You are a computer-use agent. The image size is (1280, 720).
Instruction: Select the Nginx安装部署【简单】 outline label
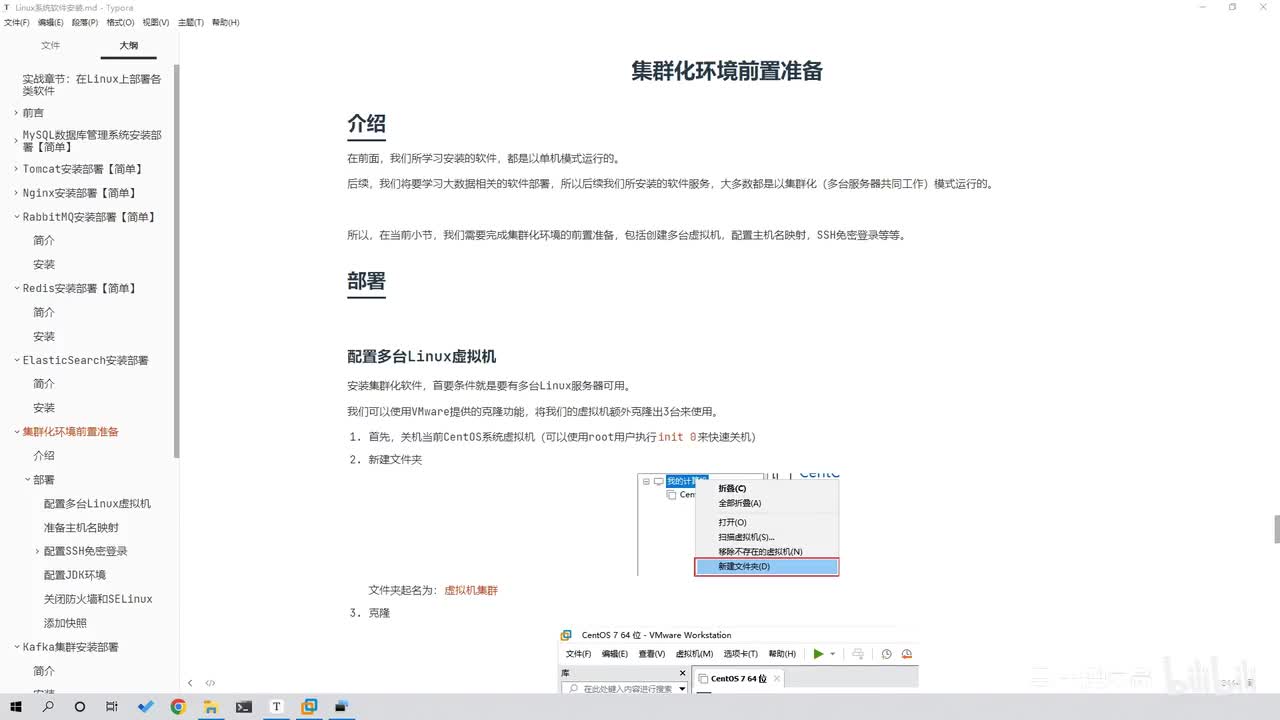pyautogui.click(x=80, y=193)
